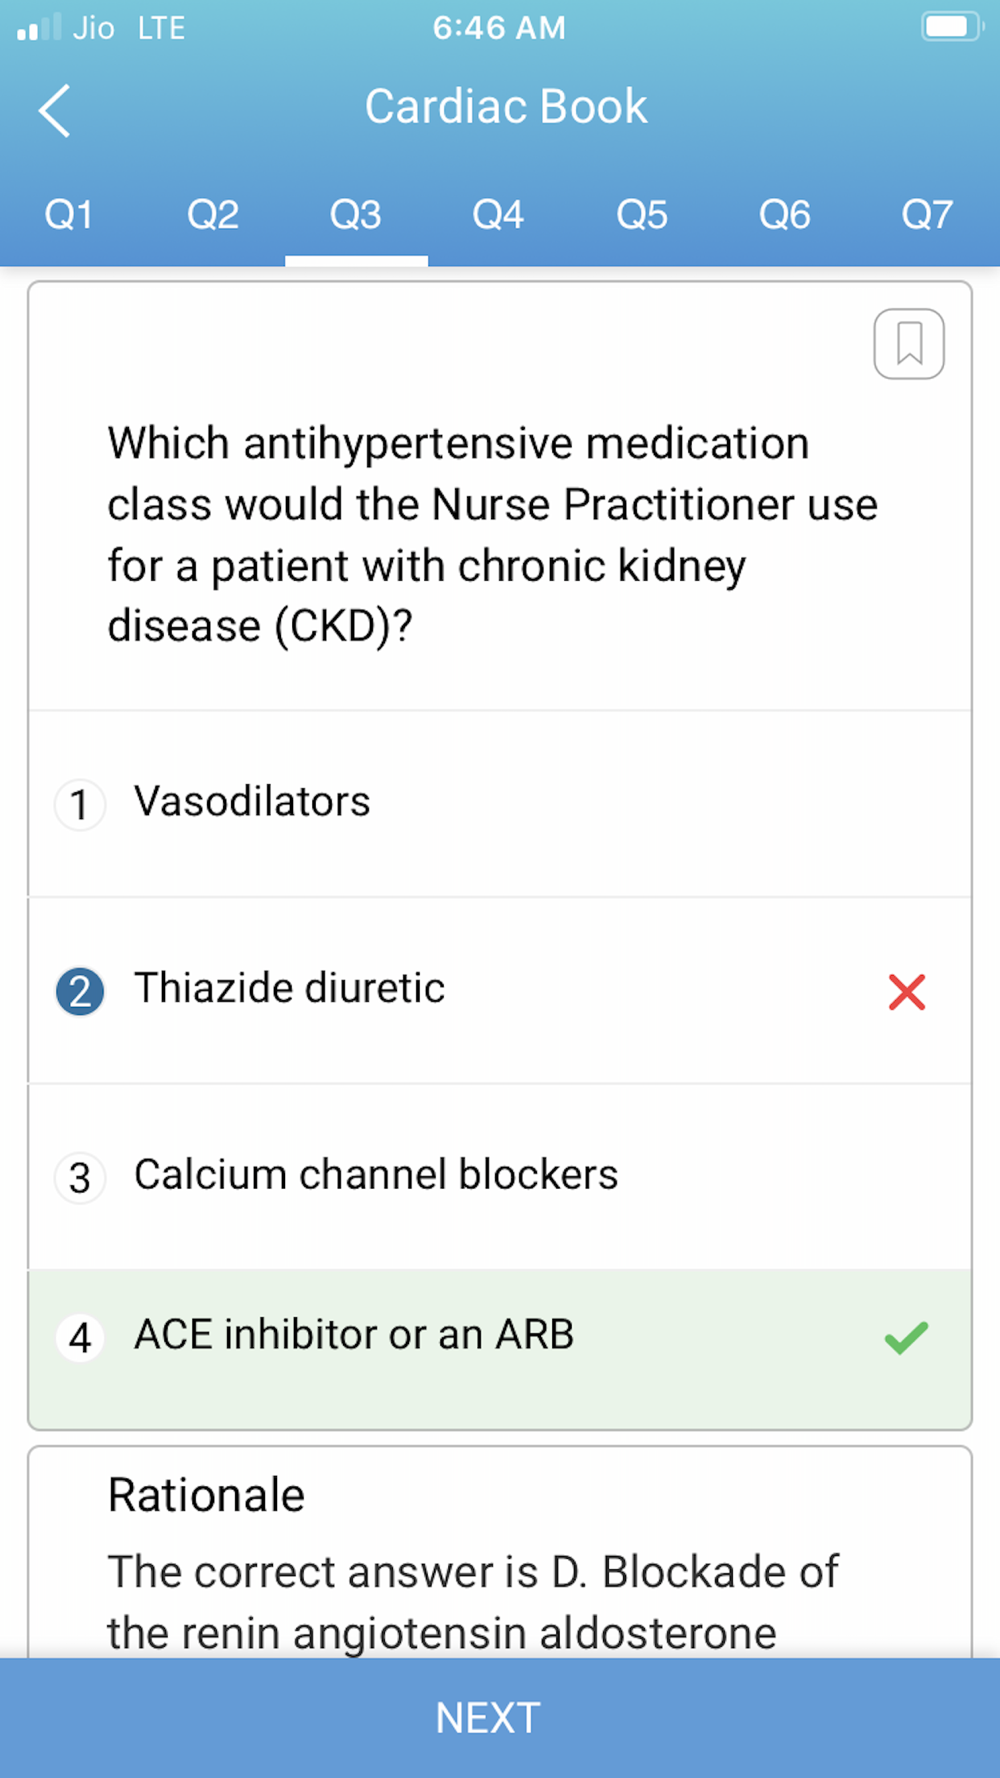Go to the Q5 tab
The width and height of the screenshot is (1000, 1778).
tap(642, 214)
